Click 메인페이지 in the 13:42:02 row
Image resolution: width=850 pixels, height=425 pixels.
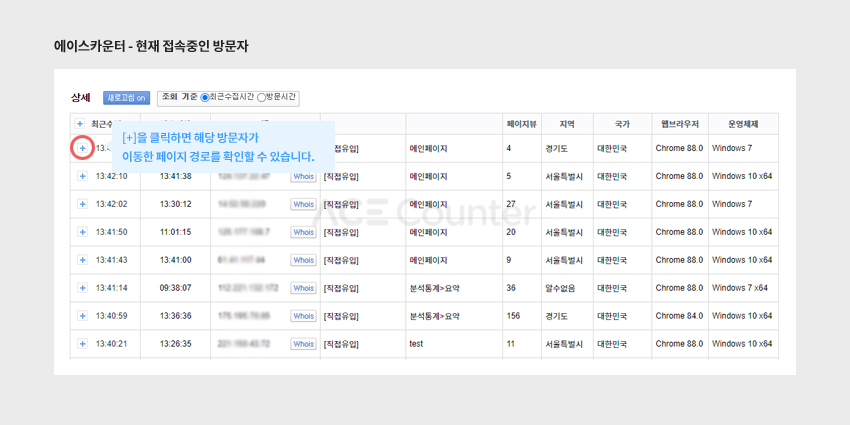[x=428, y=204]
